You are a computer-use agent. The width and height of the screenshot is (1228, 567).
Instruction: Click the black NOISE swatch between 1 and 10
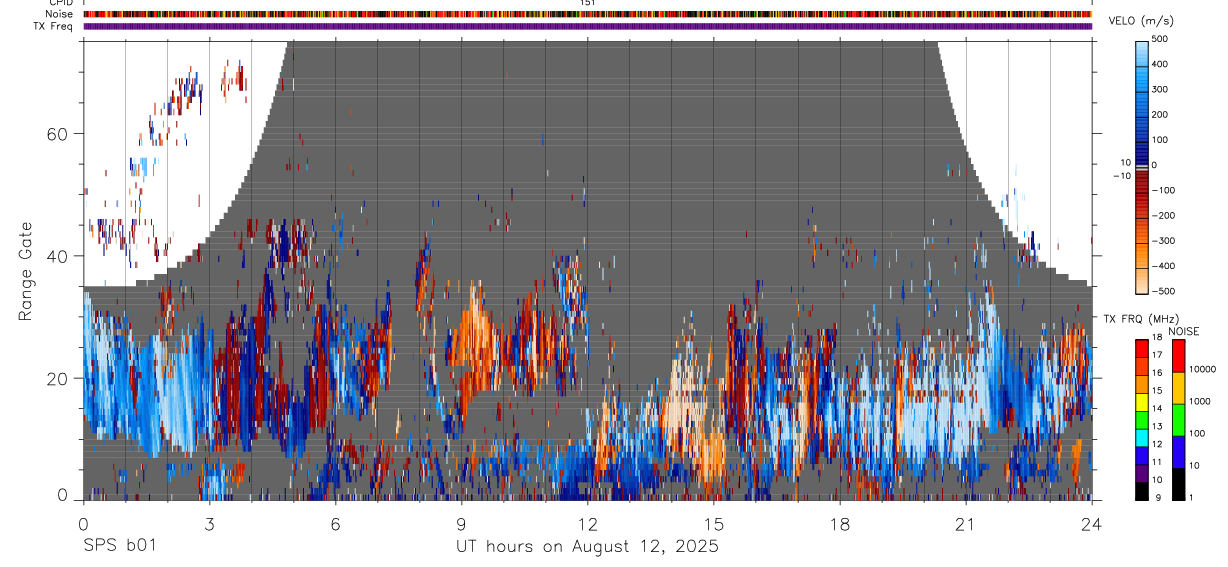point(1177,484)
